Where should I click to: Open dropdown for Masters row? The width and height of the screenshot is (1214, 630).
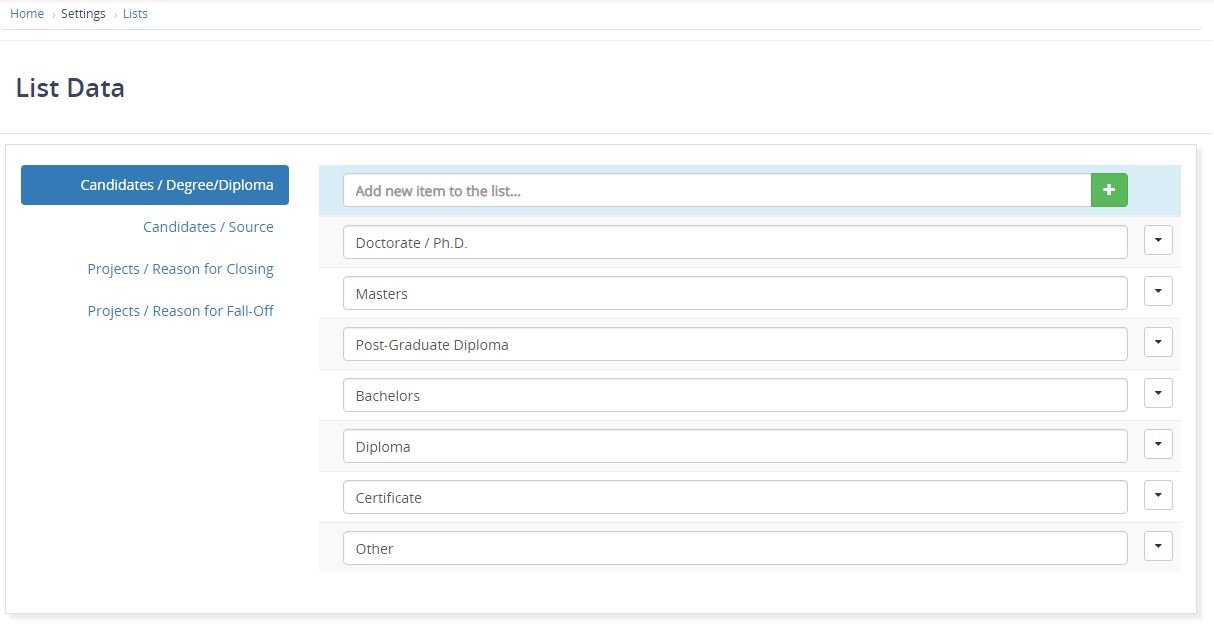(1158, 291)
